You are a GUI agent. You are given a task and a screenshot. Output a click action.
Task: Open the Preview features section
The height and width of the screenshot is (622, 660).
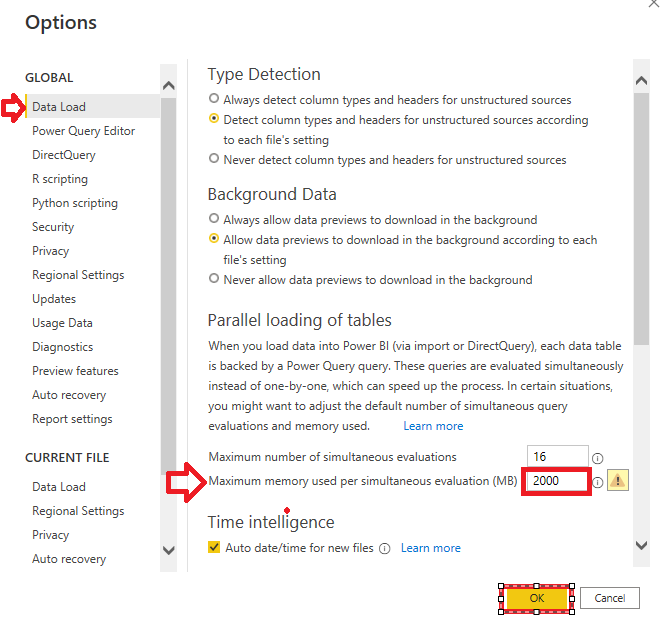(x=75, y=371)
